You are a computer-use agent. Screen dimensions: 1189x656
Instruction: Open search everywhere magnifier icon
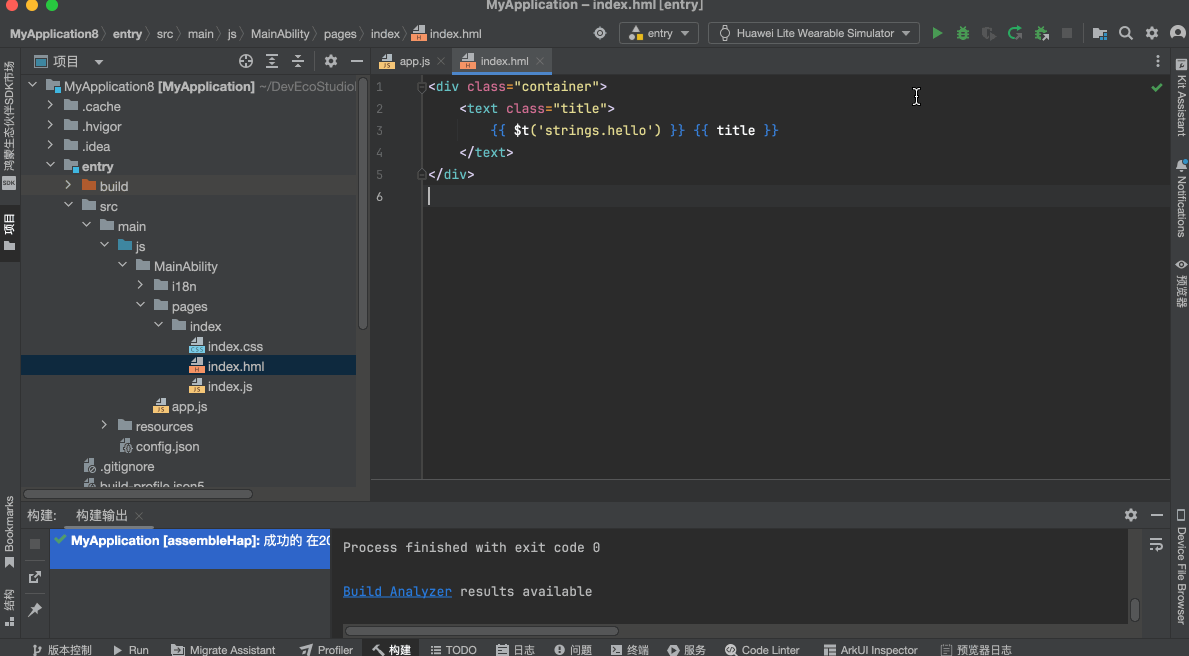click(1126, 33)
